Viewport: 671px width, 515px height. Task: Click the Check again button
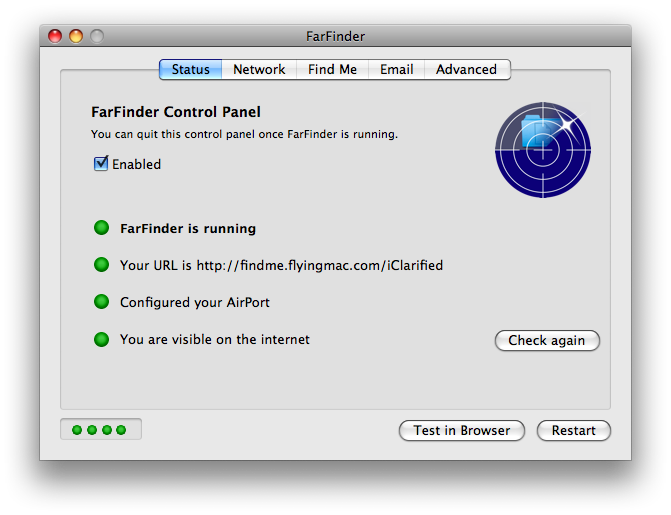click(547, 340)
